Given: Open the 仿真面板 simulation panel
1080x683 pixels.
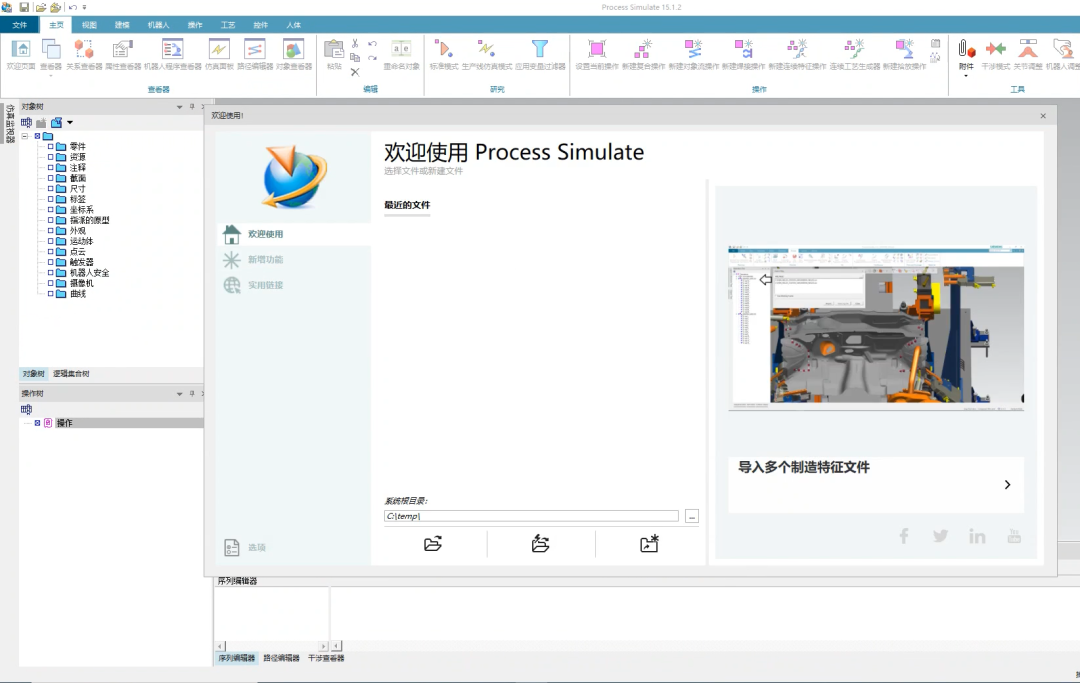Looking at the screenshot, I should 219,54.
